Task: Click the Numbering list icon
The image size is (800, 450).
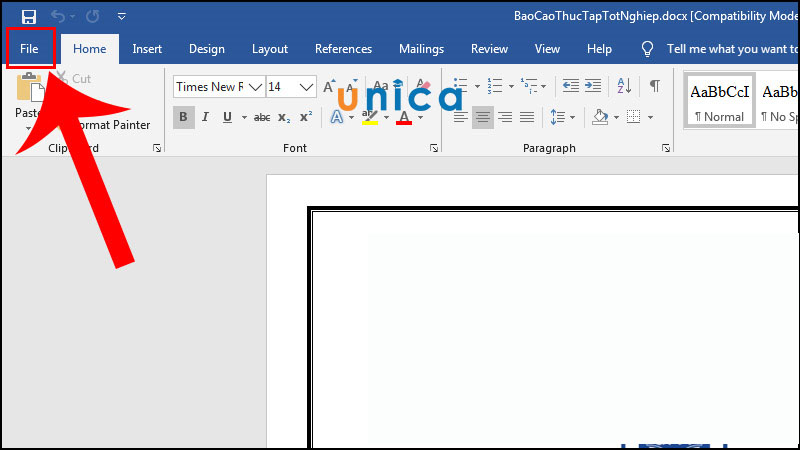Action: click(x=495, y=86)
